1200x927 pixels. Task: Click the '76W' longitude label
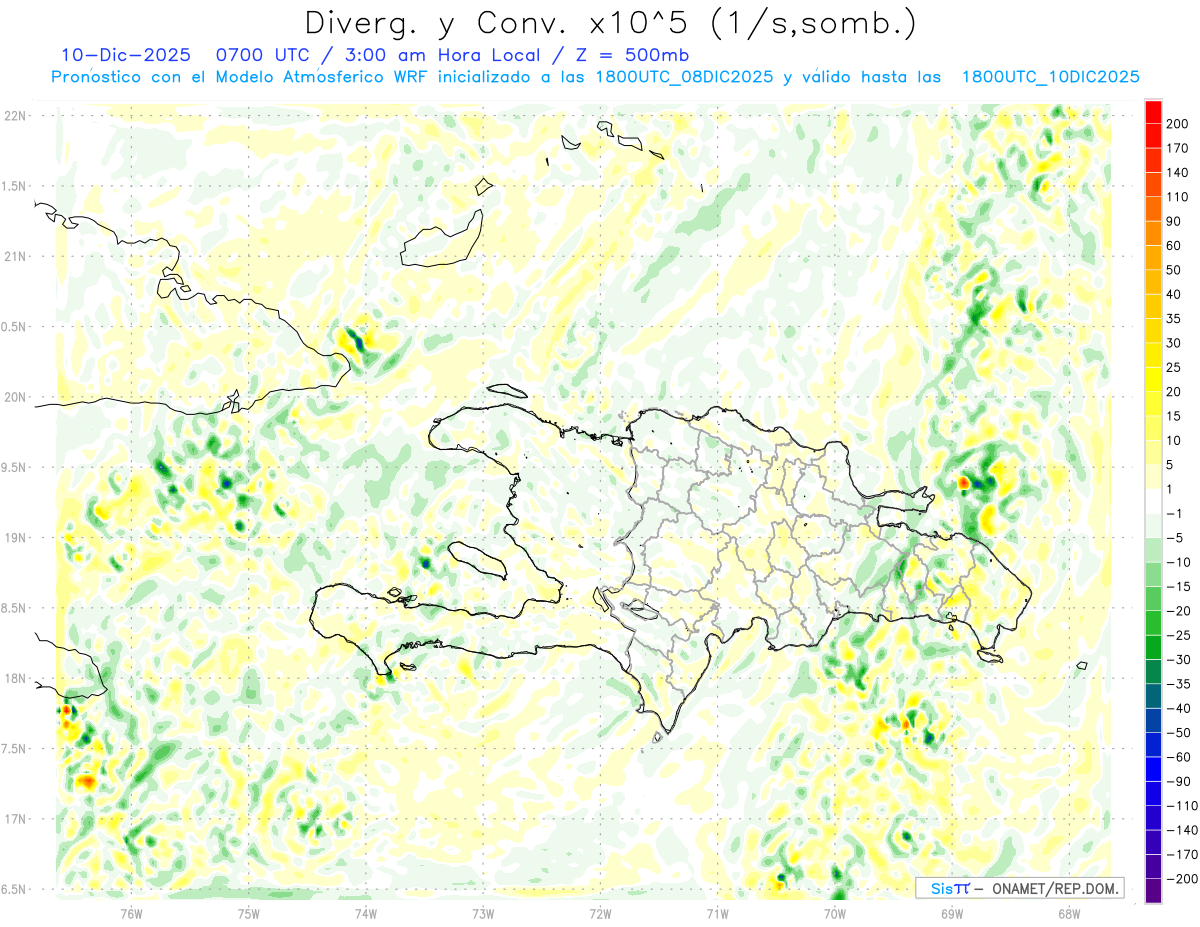131,914
